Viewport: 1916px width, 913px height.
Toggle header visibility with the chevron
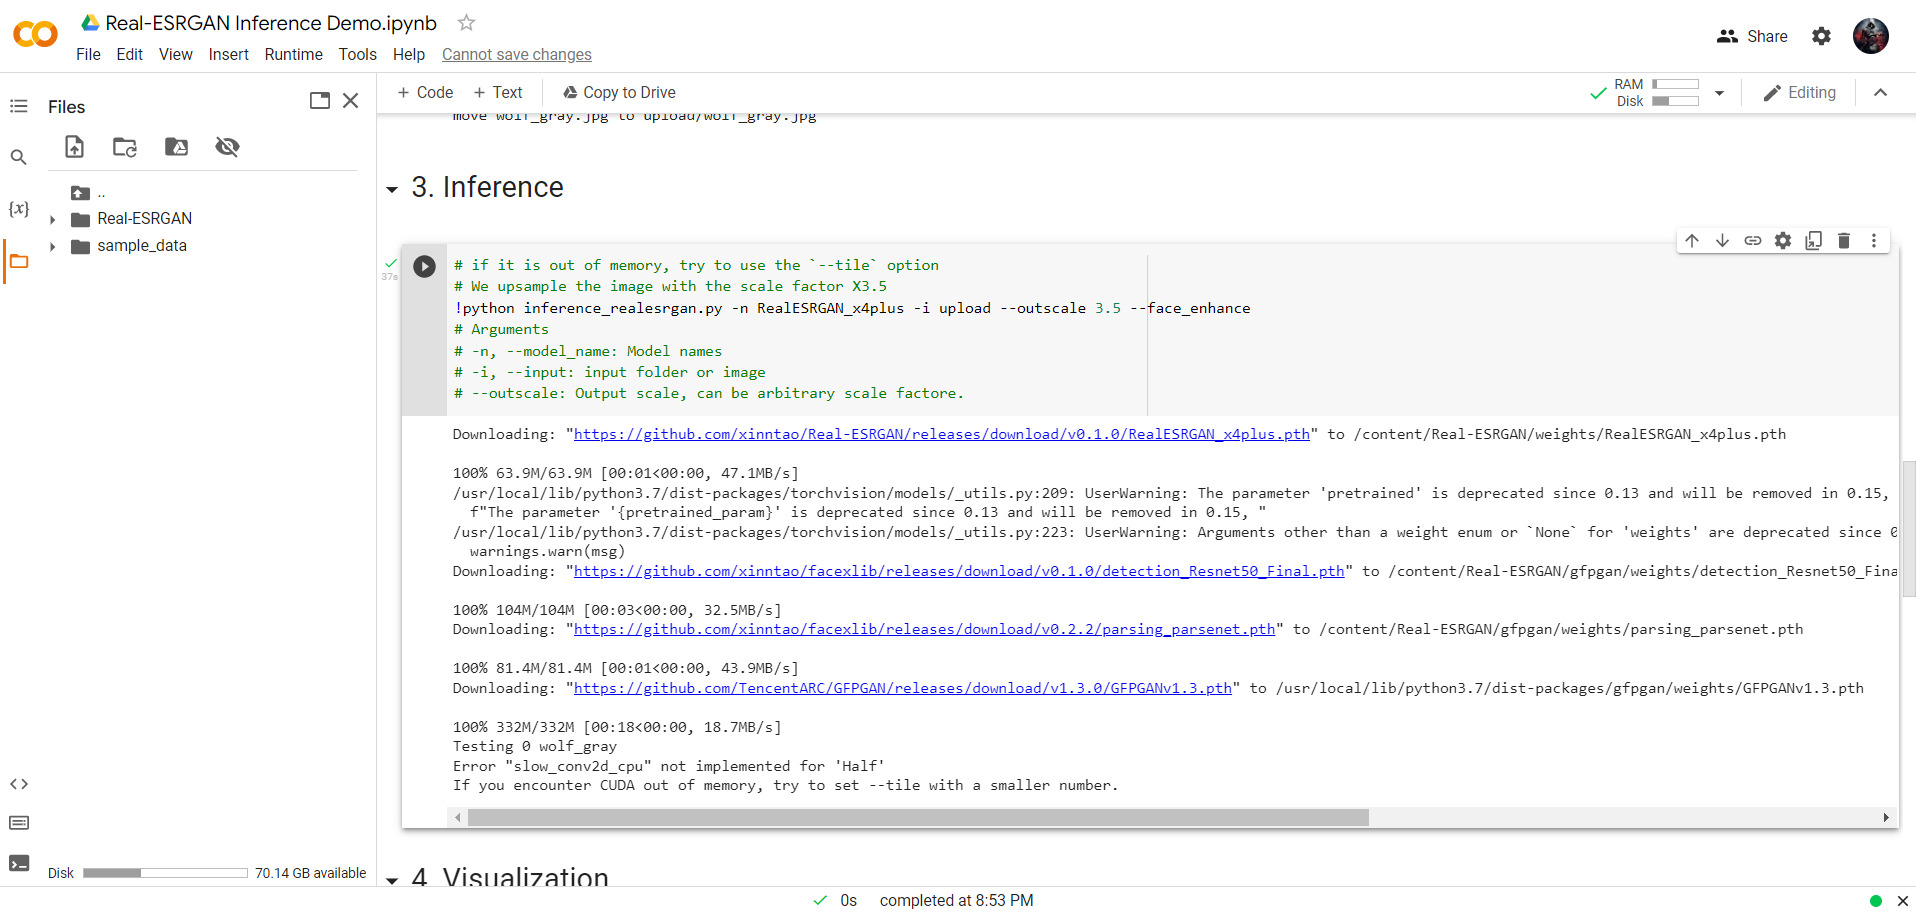[x=1880, y=92]
